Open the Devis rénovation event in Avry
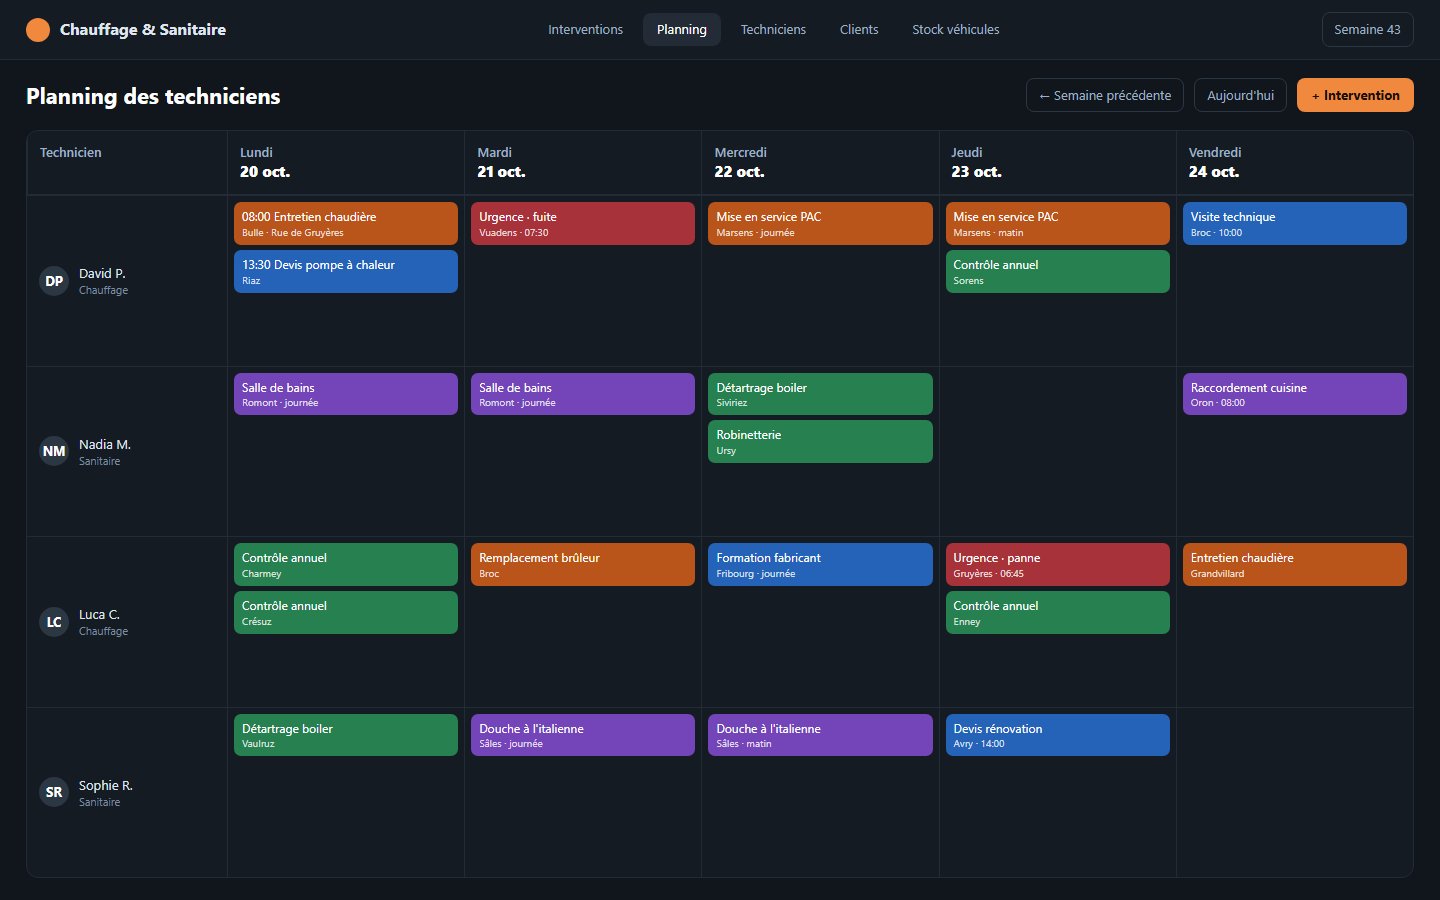 (1057, 735)
